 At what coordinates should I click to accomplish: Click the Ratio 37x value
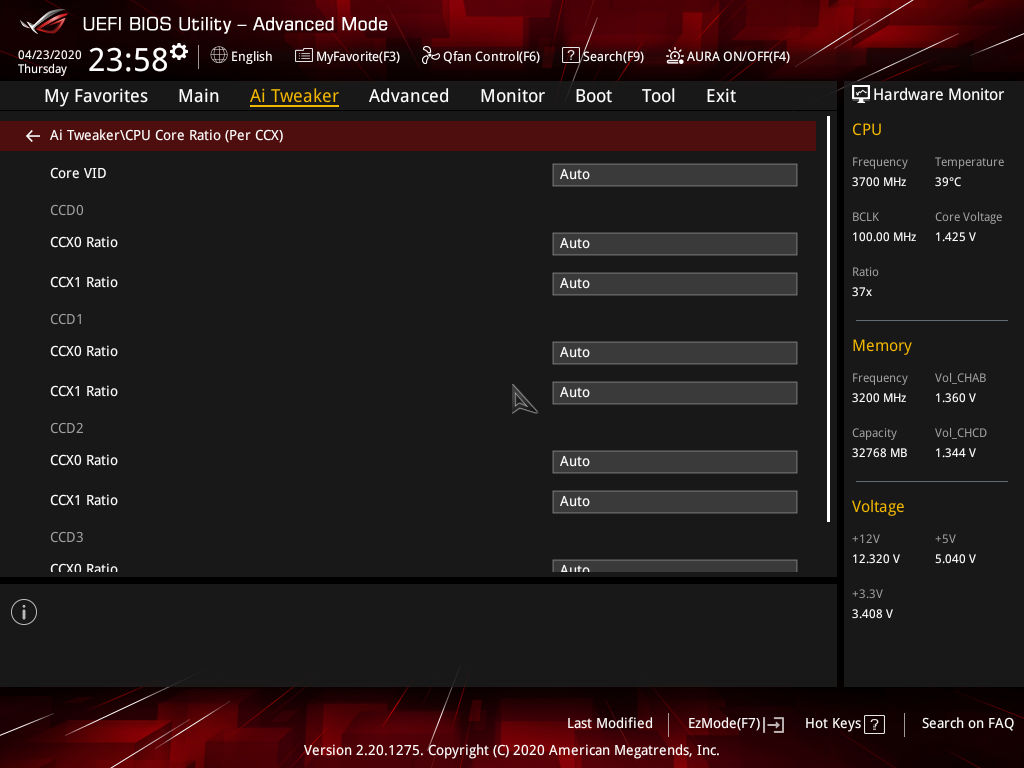tap(861, 292)
